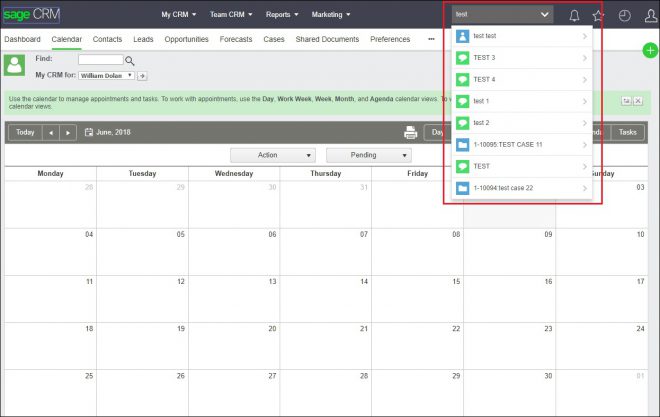Click the print calendar icon
660x417 pixels.
point(410,132)
